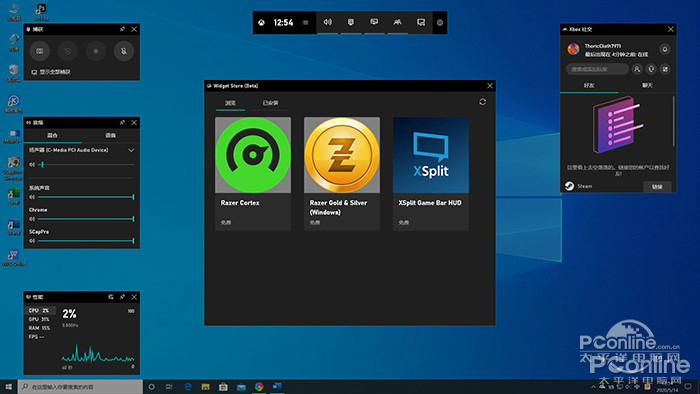Open Microsoft Store from the taskbar
This screenshot has width=700, height=394.
coord(223,386)
